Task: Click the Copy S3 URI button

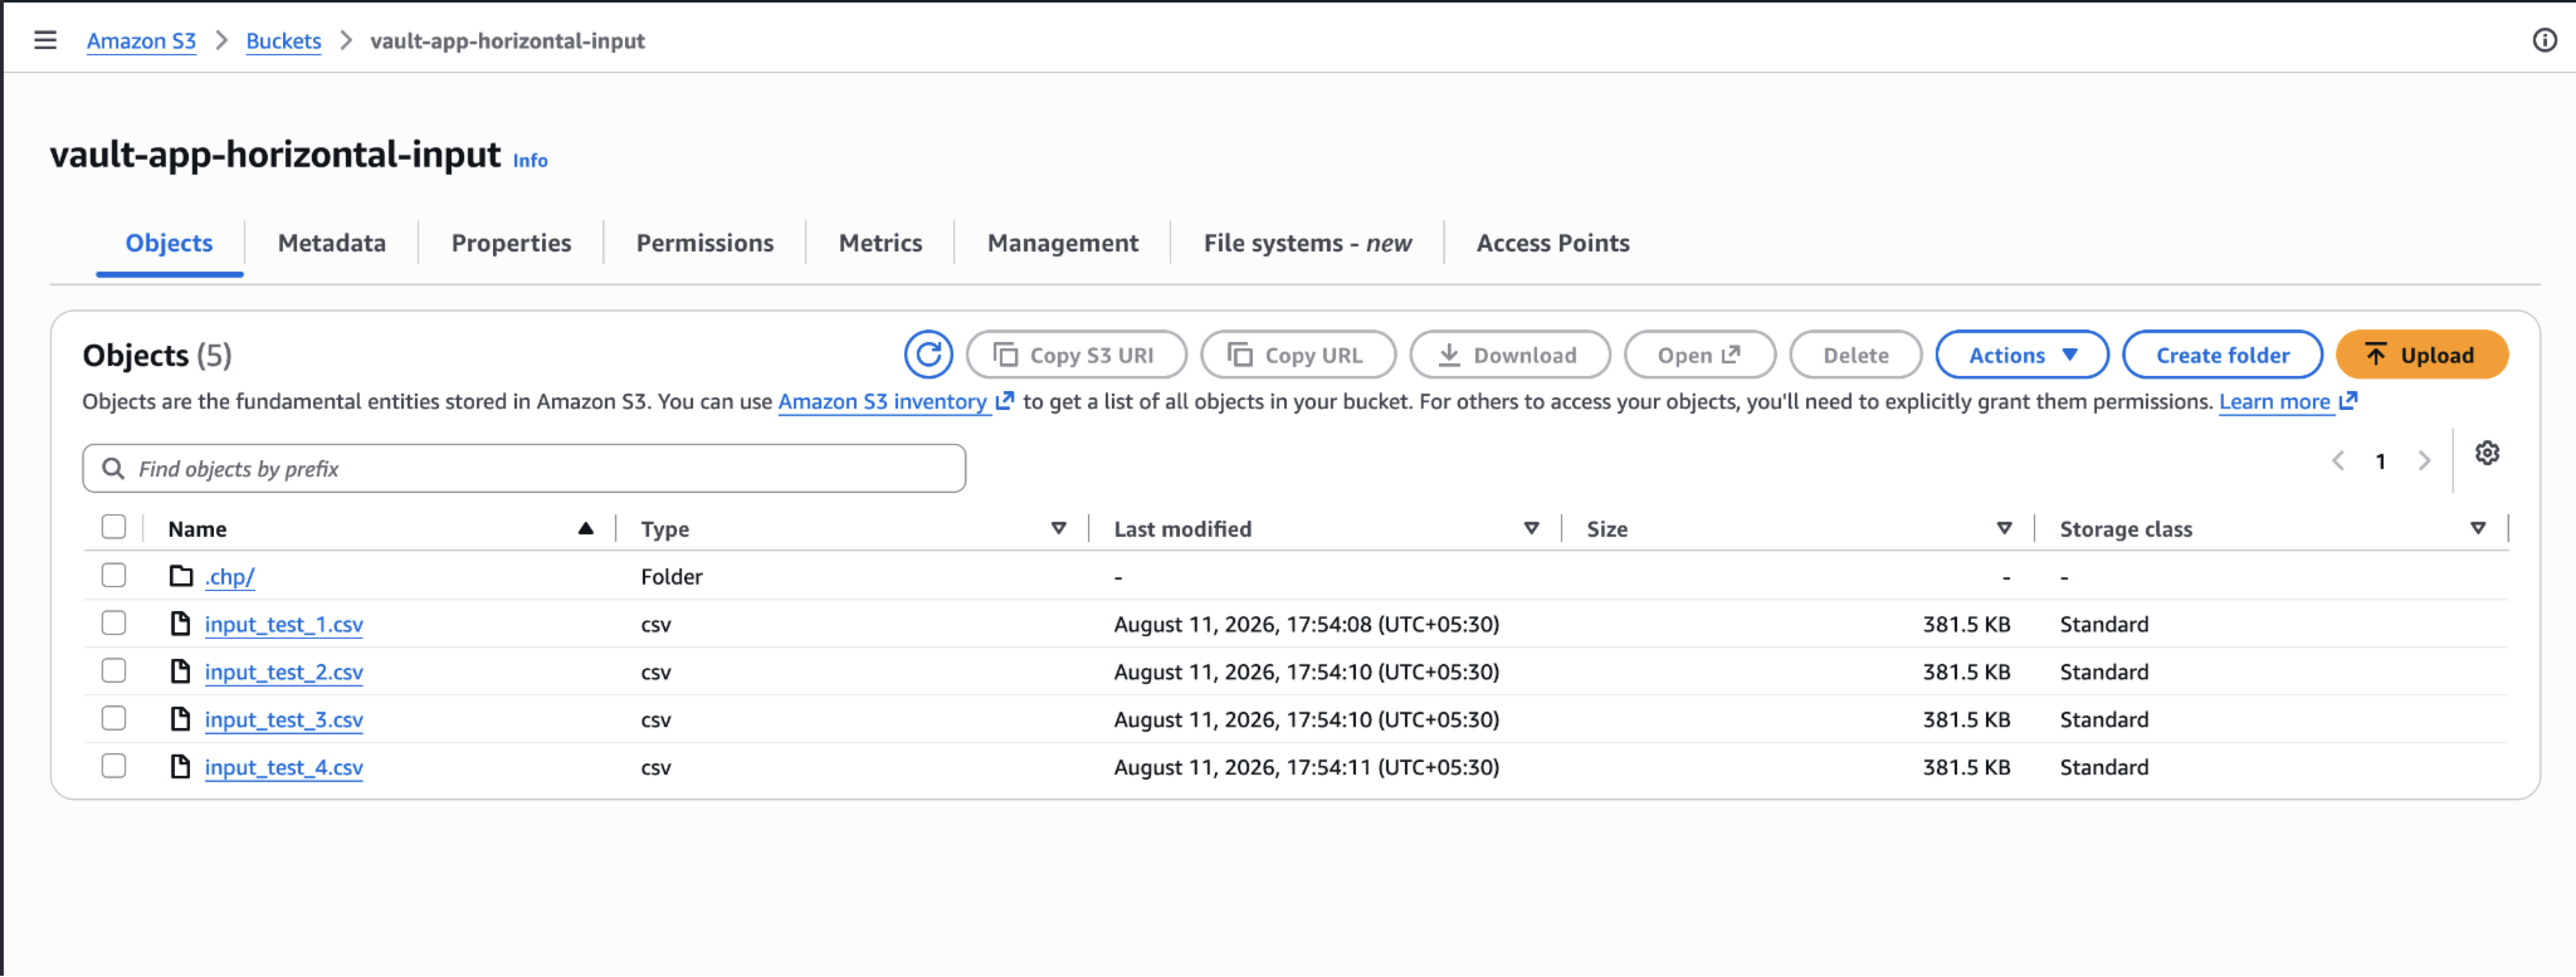Action: (1077, 355)
